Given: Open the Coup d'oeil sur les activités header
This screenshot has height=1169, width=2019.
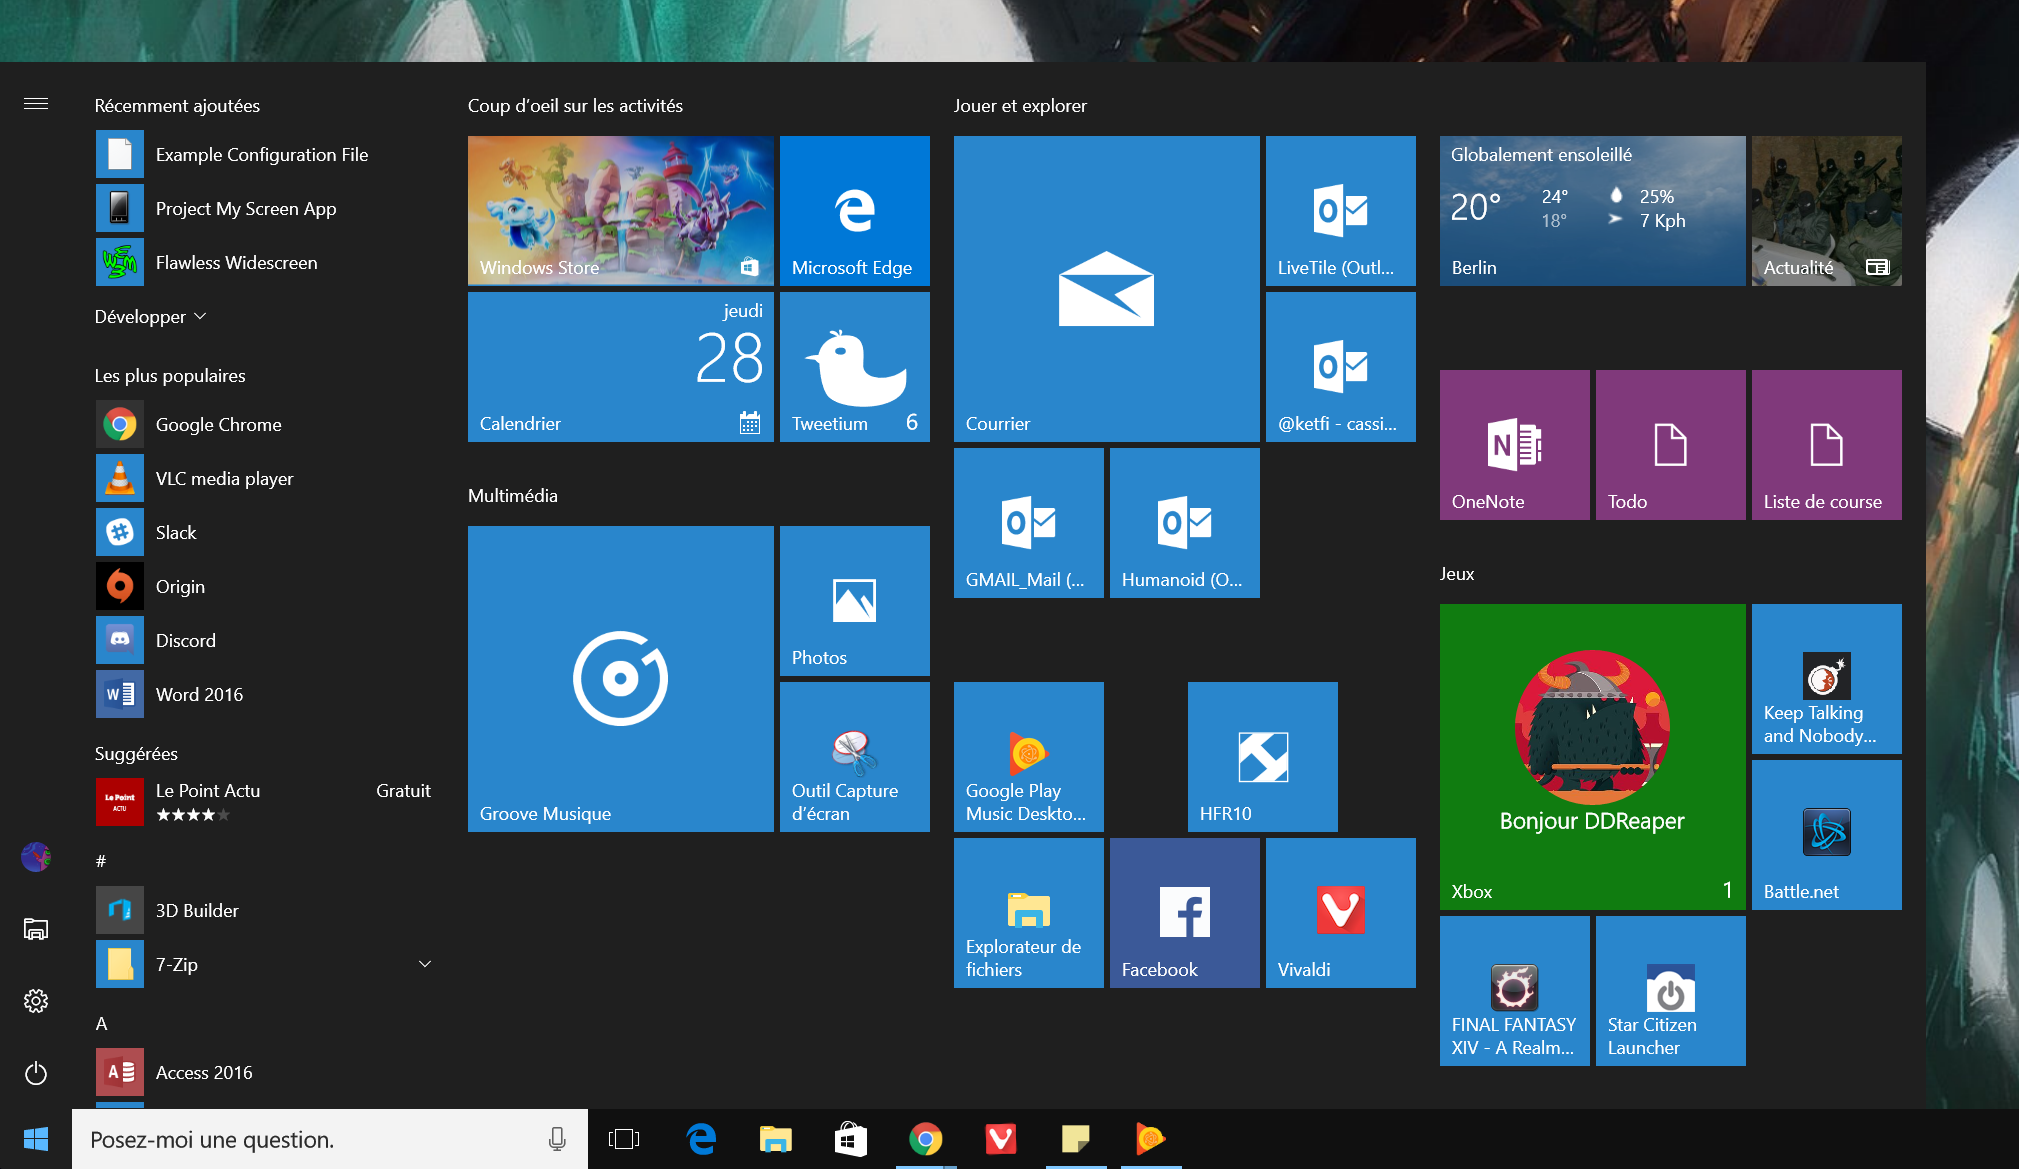Looking at the screenshot, I should [575, 106].
